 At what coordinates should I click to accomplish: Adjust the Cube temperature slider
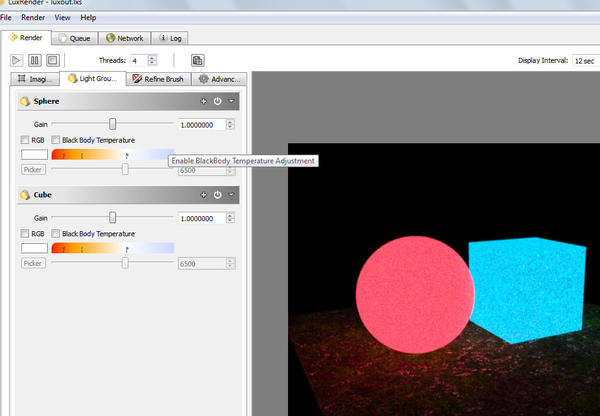click(125, 263)
